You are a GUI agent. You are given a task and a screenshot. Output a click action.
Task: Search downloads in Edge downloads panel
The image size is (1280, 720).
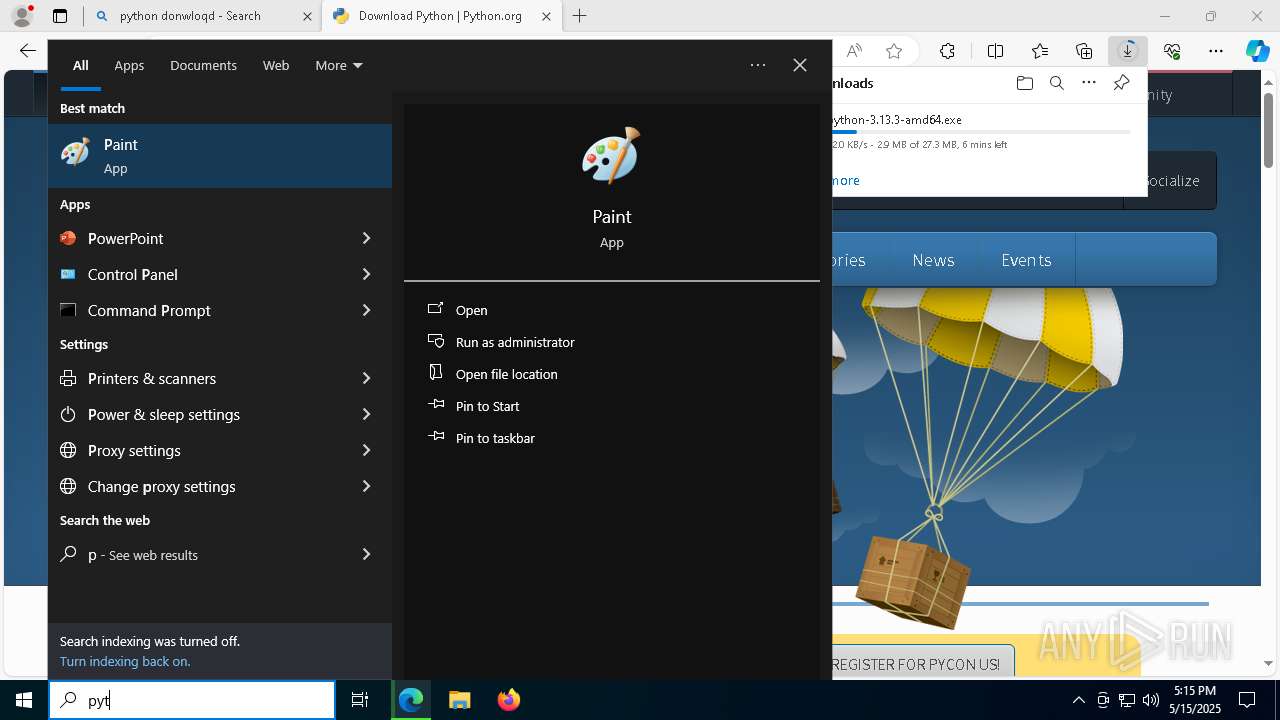(1056, 83)
